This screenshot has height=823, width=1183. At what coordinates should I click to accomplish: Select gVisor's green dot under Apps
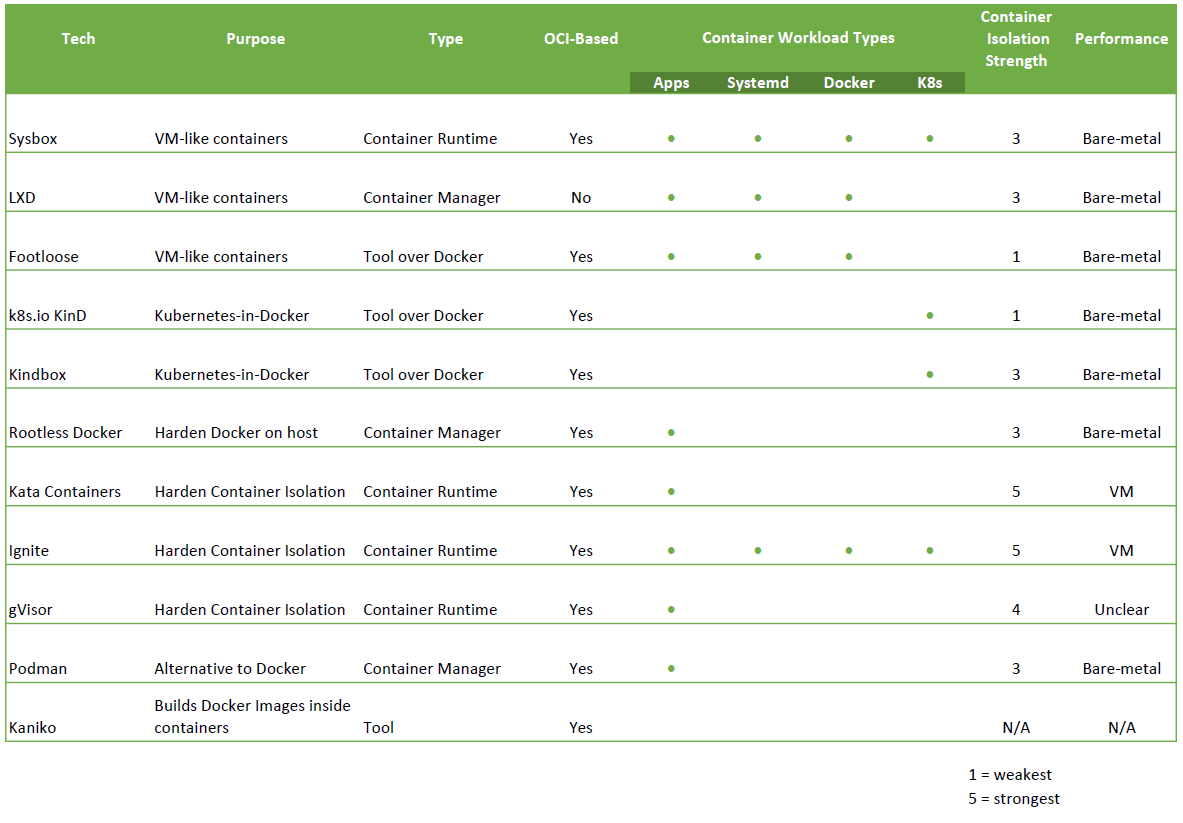click(671, 609)
